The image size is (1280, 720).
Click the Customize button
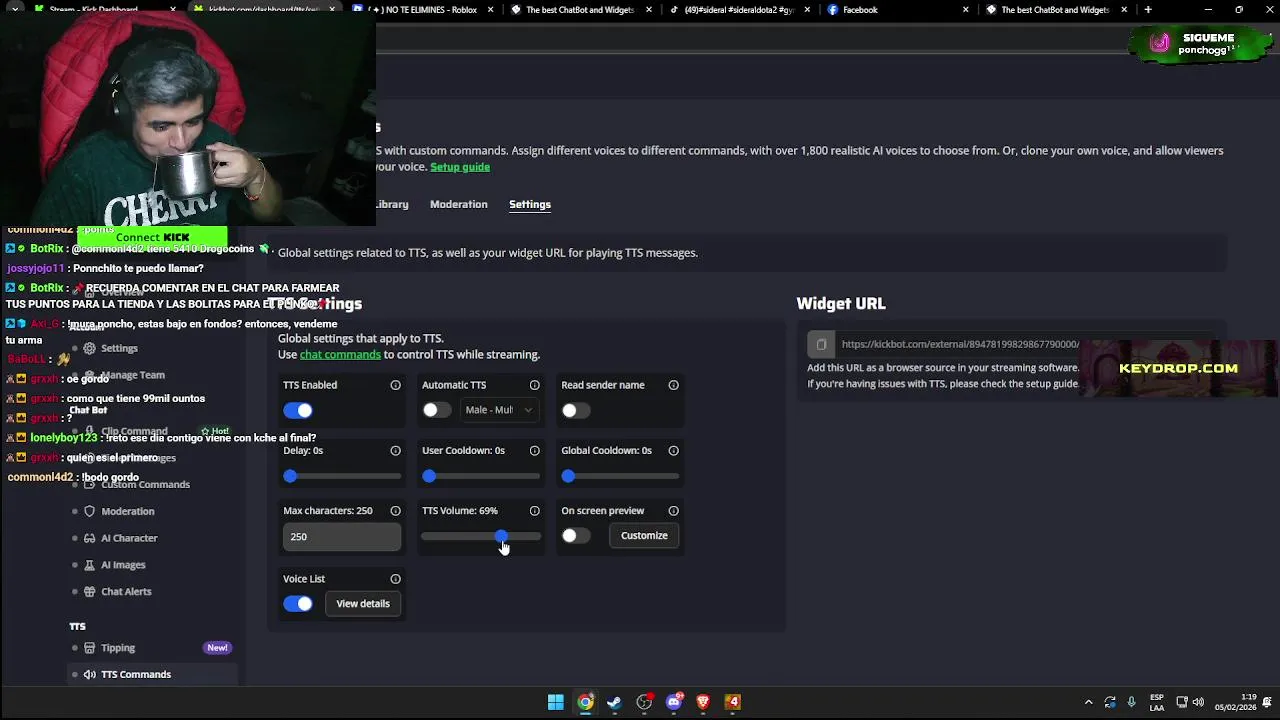tap(644, 536)
